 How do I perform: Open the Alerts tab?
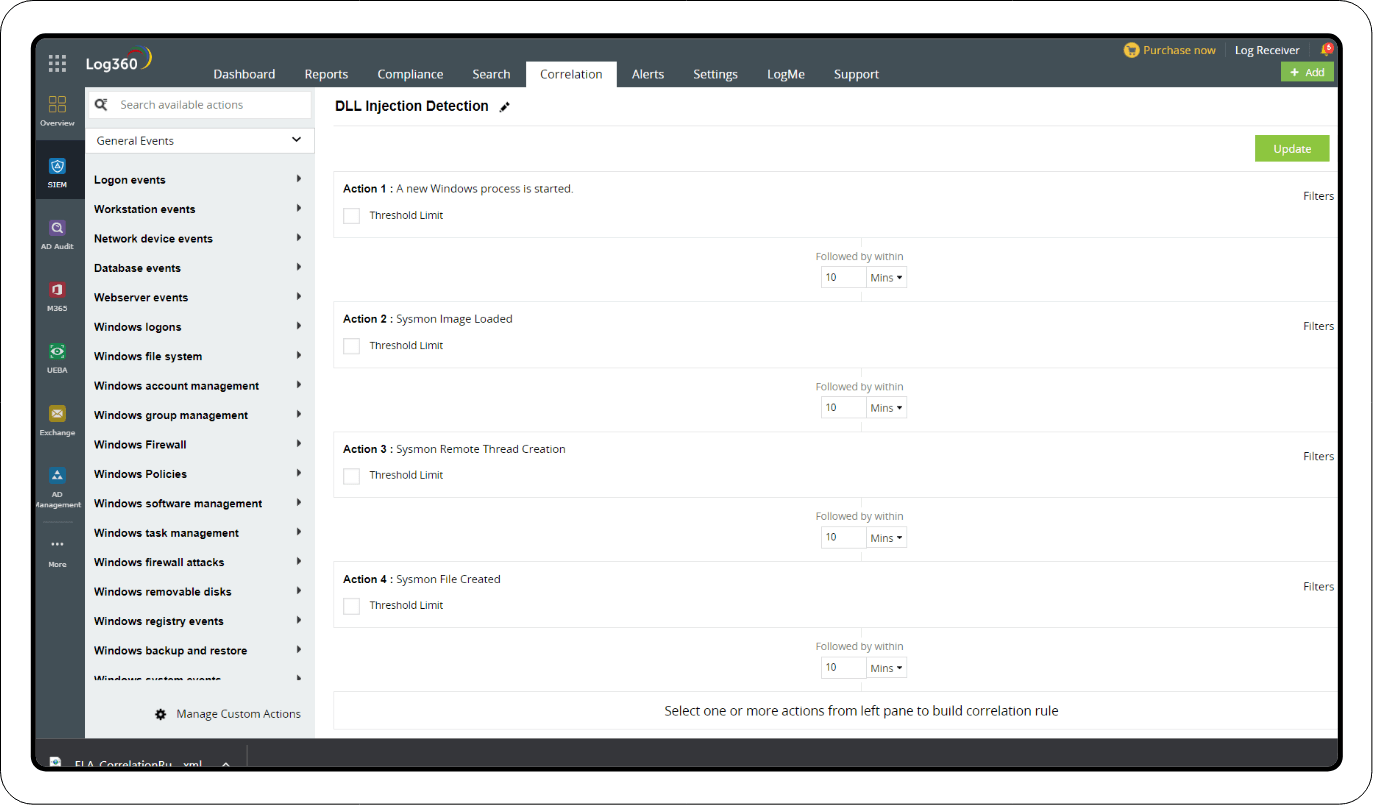[648, 74]
